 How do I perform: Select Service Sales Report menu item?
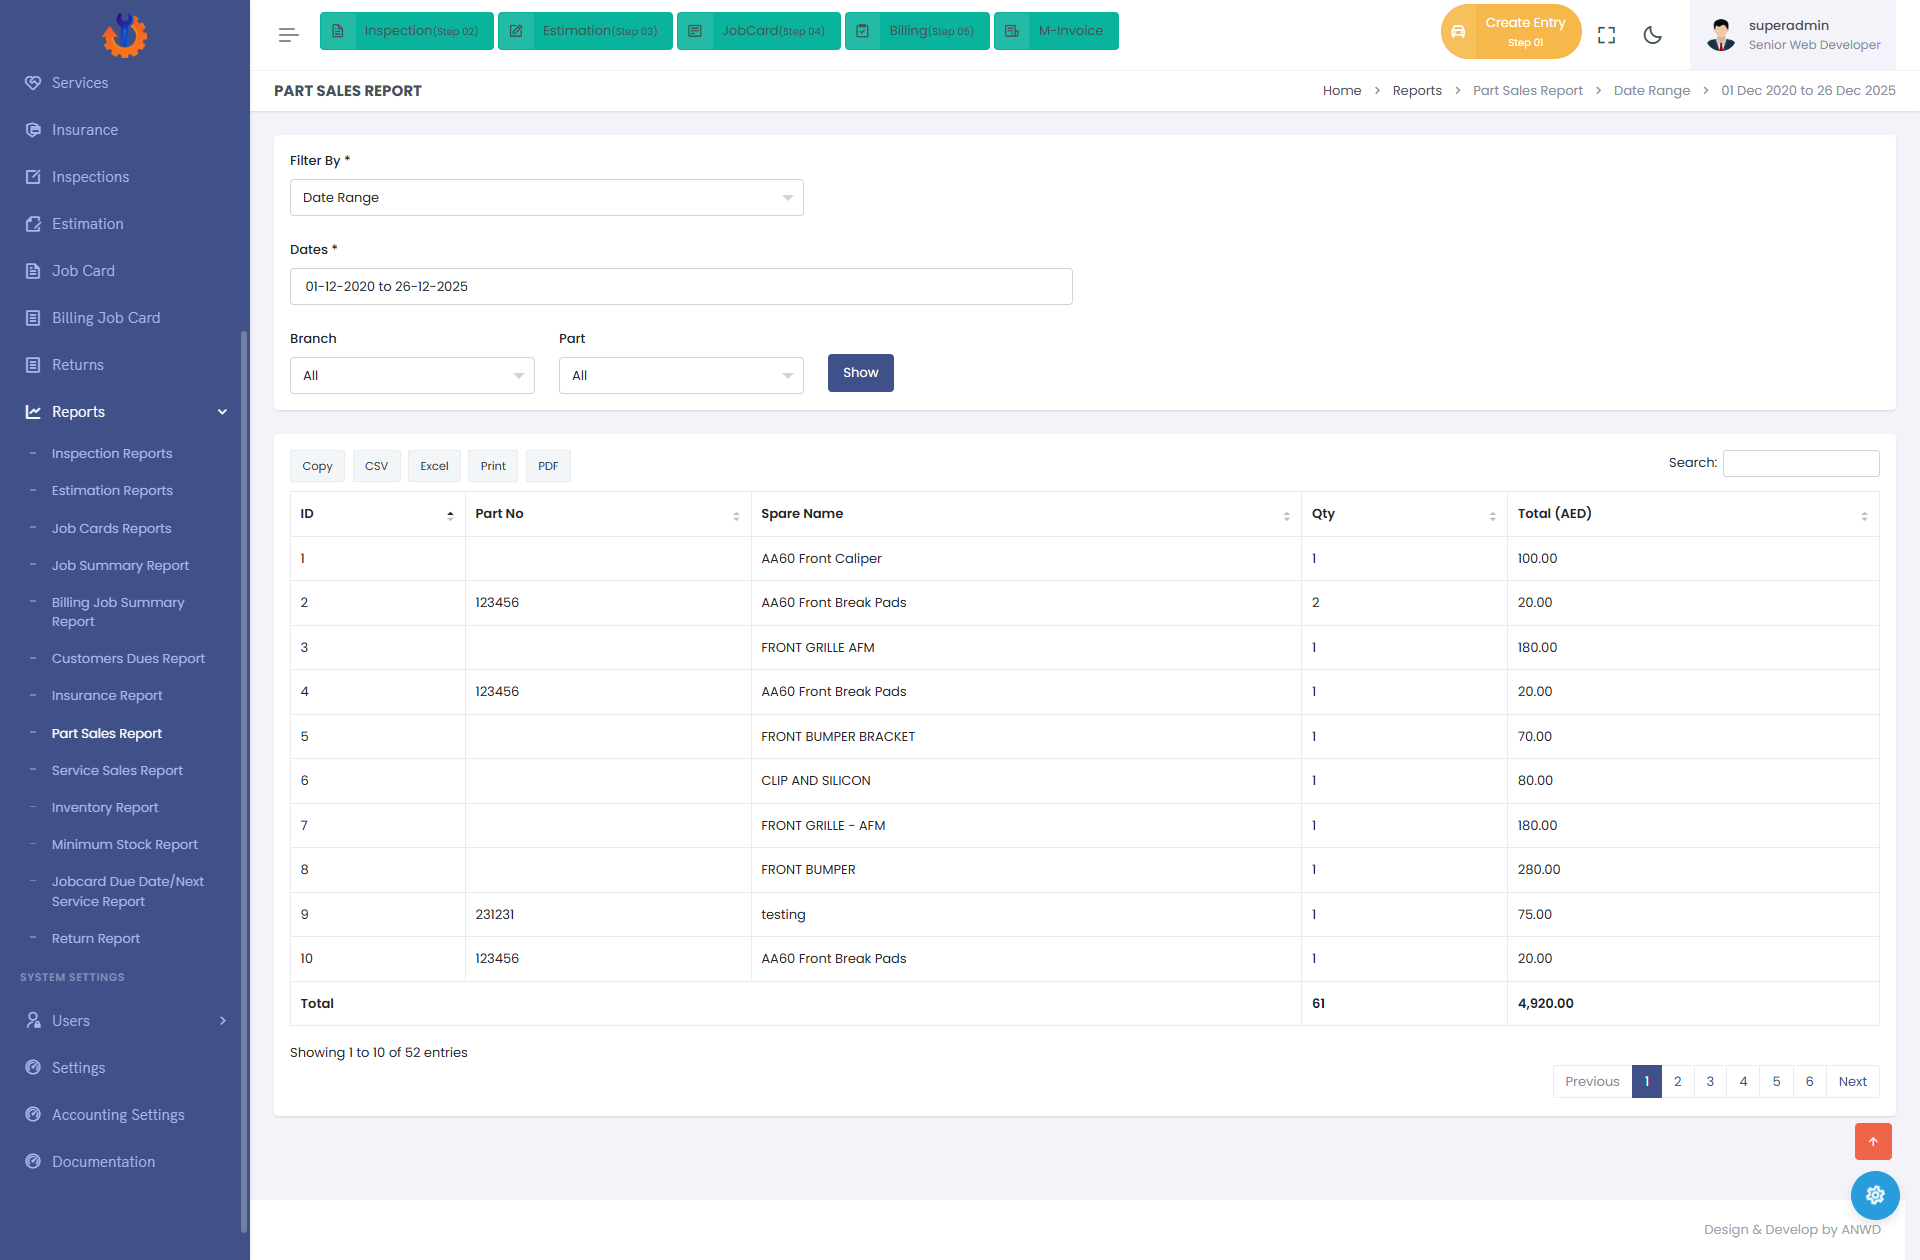coord(117,771)
